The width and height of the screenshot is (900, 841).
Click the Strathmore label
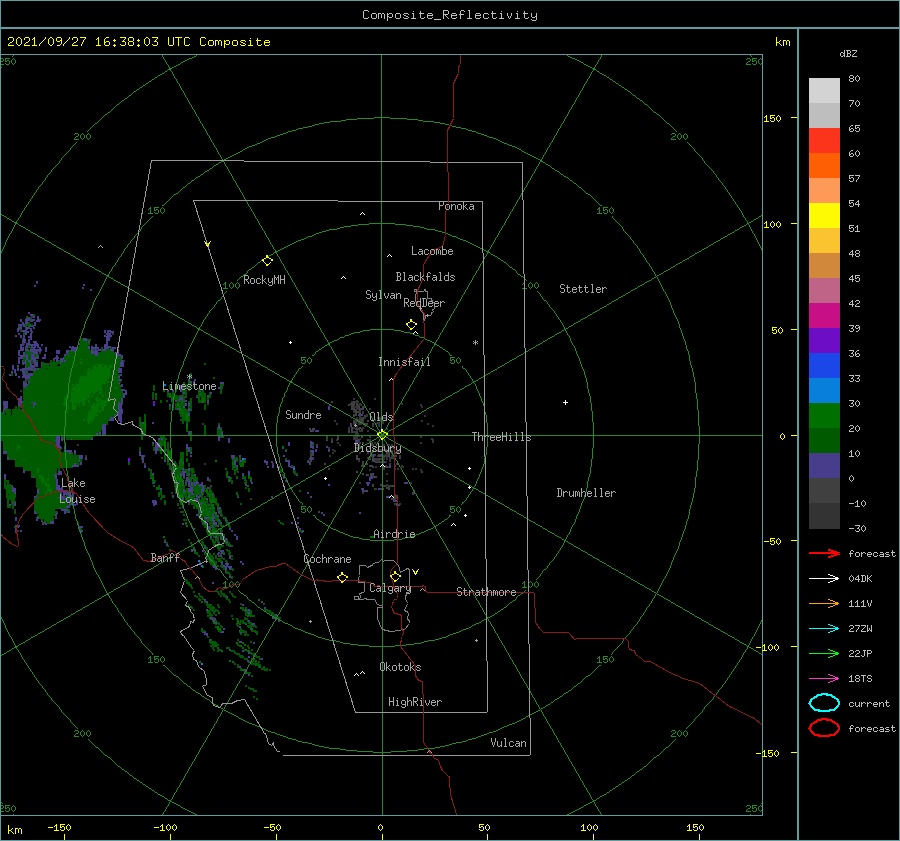(x=486, y=592)
